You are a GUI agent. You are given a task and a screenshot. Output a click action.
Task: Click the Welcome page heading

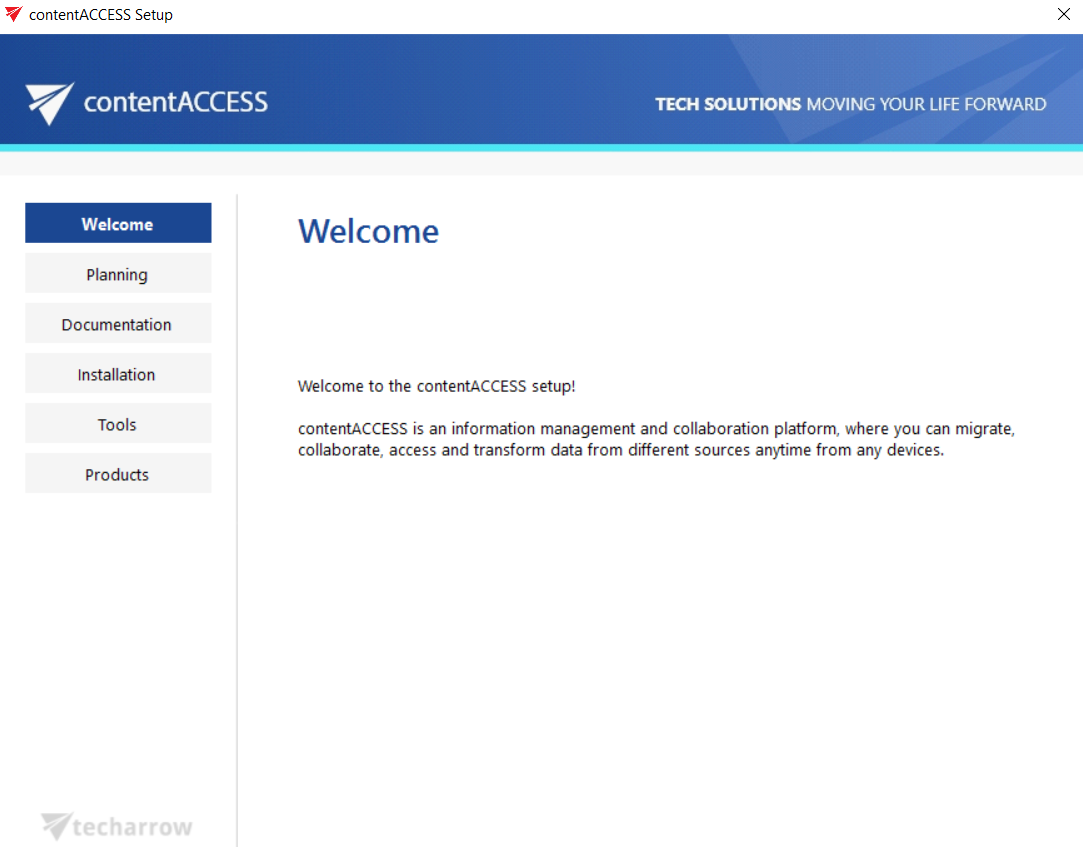click(x=368, y=231)
